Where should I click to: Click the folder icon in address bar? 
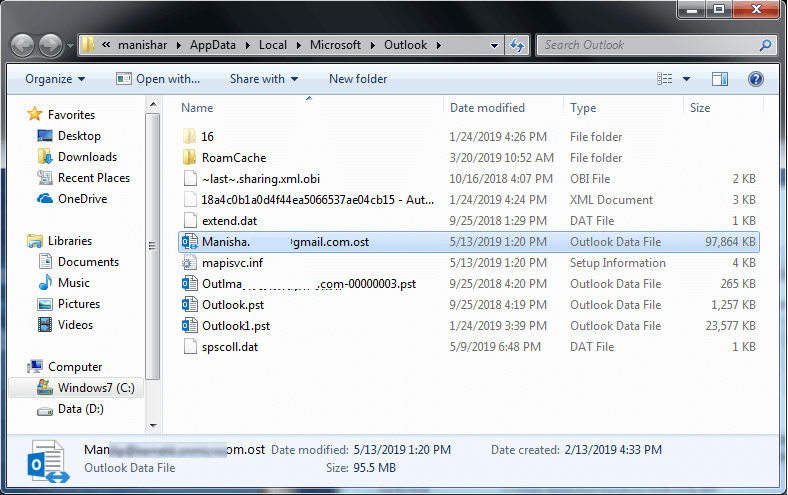(x=88, y=45)
